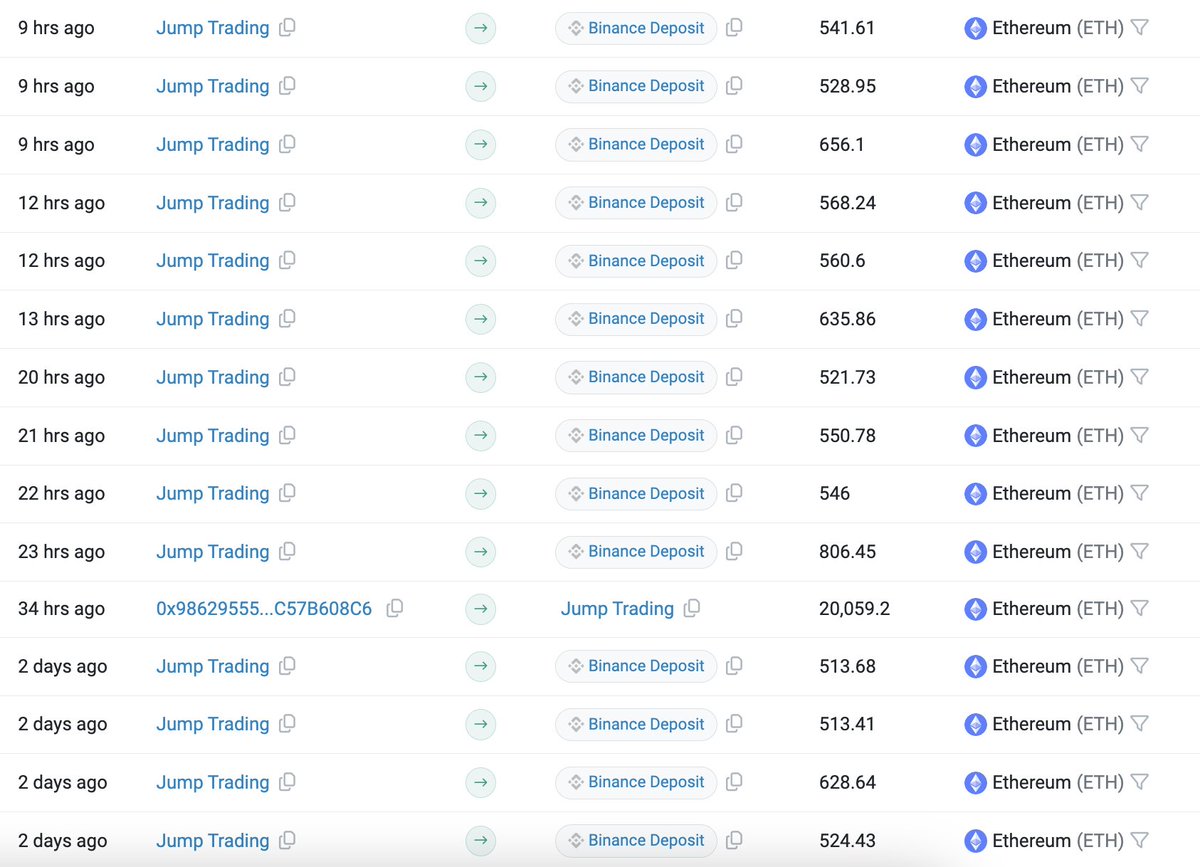
Task: Filter by token in the 528.95 row
Action: (1139, 86)
